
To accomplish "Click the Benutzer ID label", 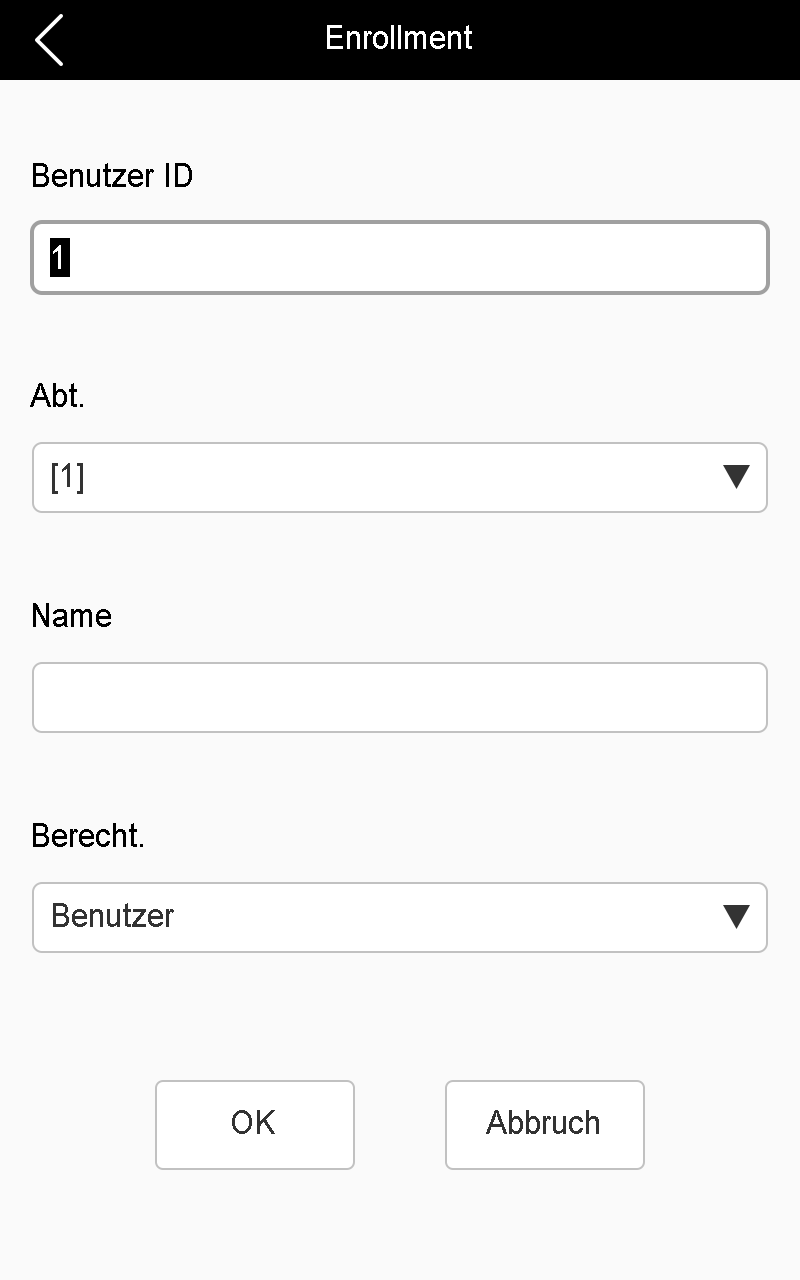I will coord(112,176).
